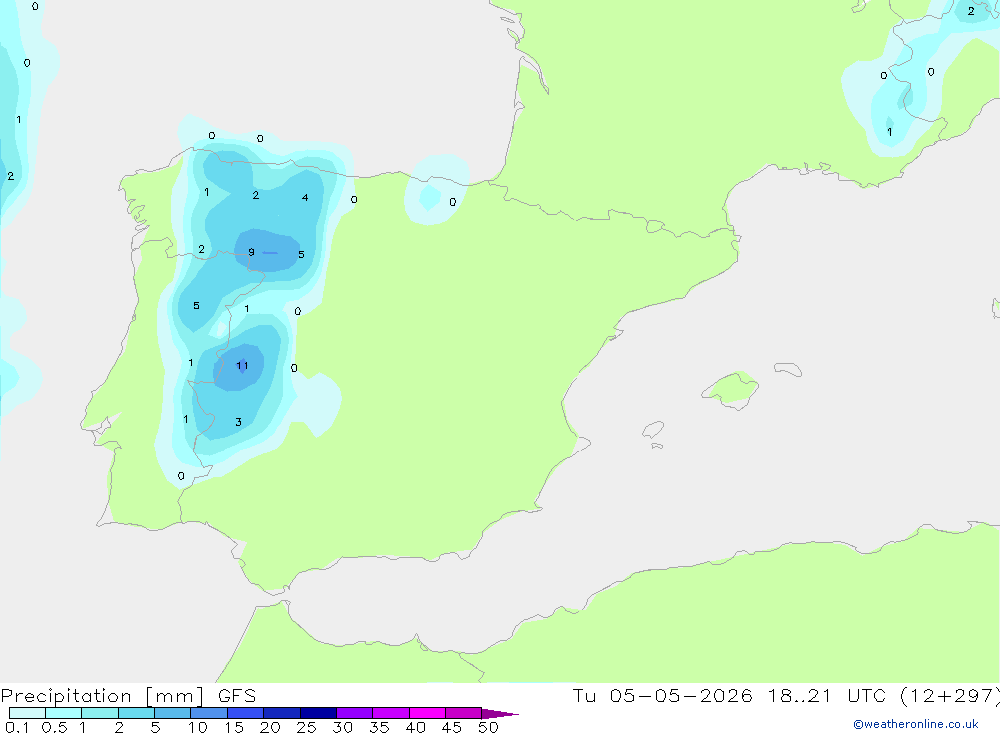
Task: Click the purple arrow tip beyond 50
Action: [500, 714]
